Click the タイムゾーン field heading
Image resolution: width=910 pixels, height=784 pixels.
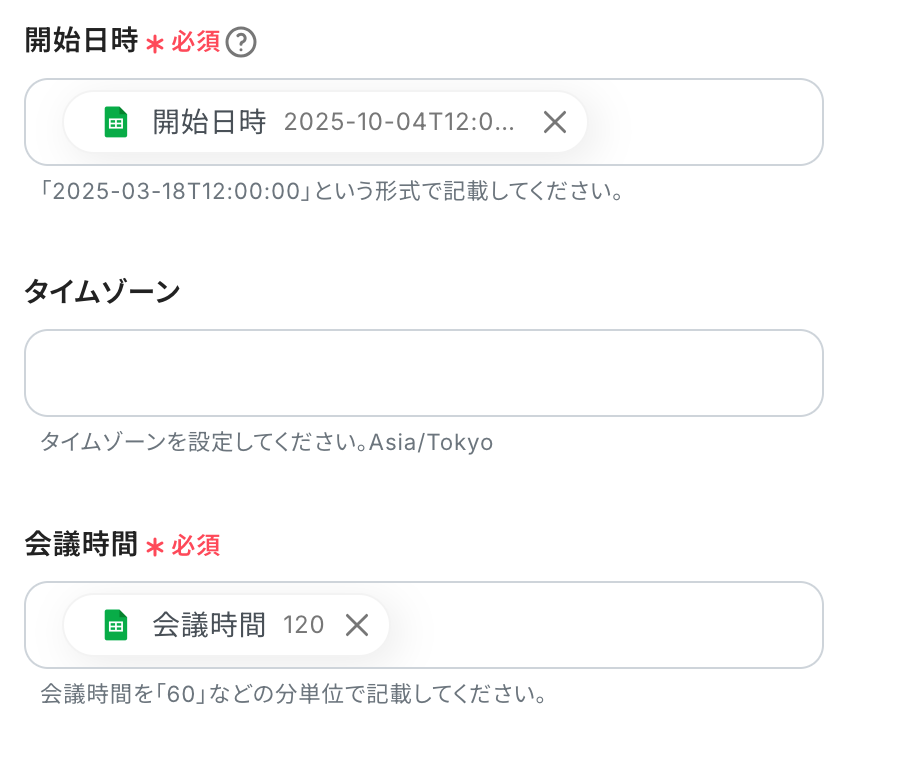[x=102, y=291]
